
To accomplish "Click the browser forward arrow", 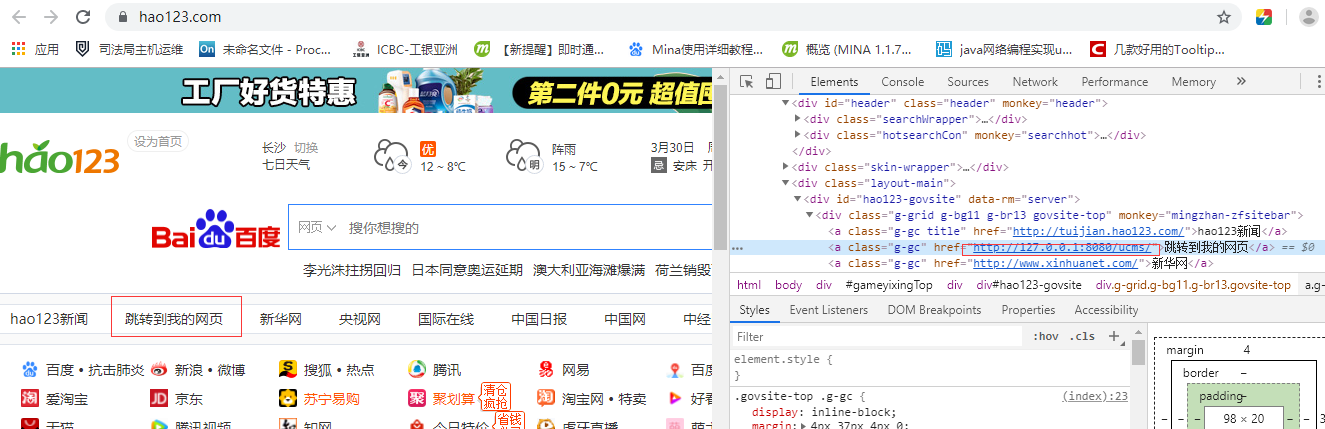I will click(51, 17).
